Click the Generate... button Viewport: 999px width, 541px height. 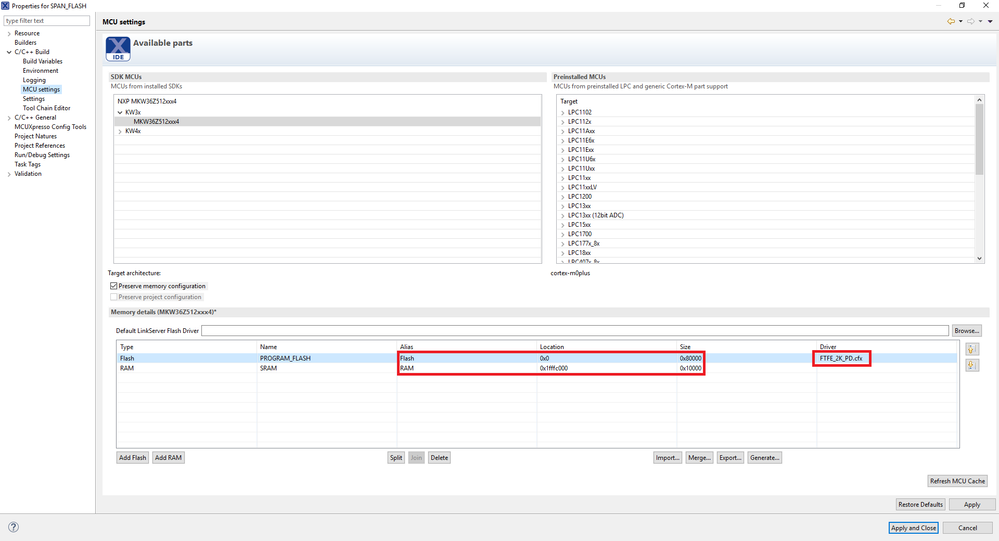pyautogui.click(x=764, y=458)
